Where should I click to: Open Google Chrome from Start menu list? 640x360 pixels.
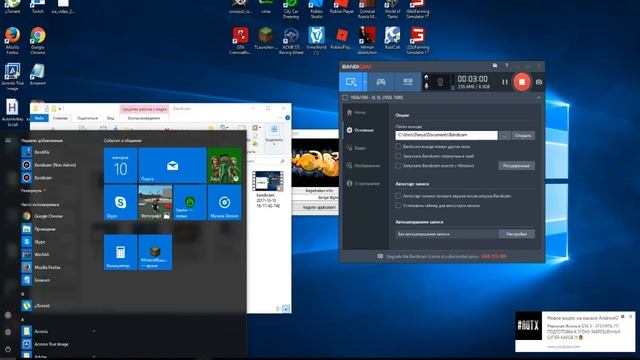pos(49,216)
